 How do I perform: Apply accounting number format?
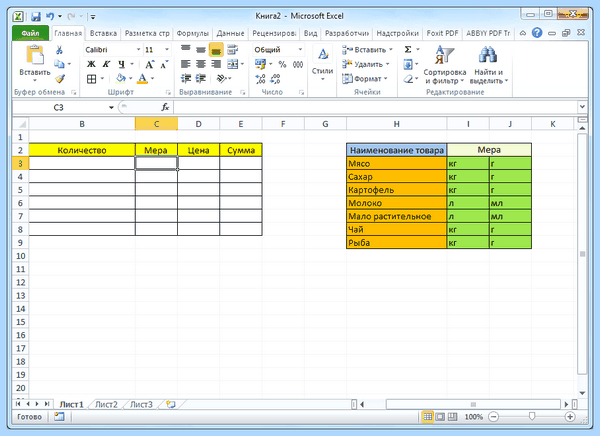[x=261, y=64]
